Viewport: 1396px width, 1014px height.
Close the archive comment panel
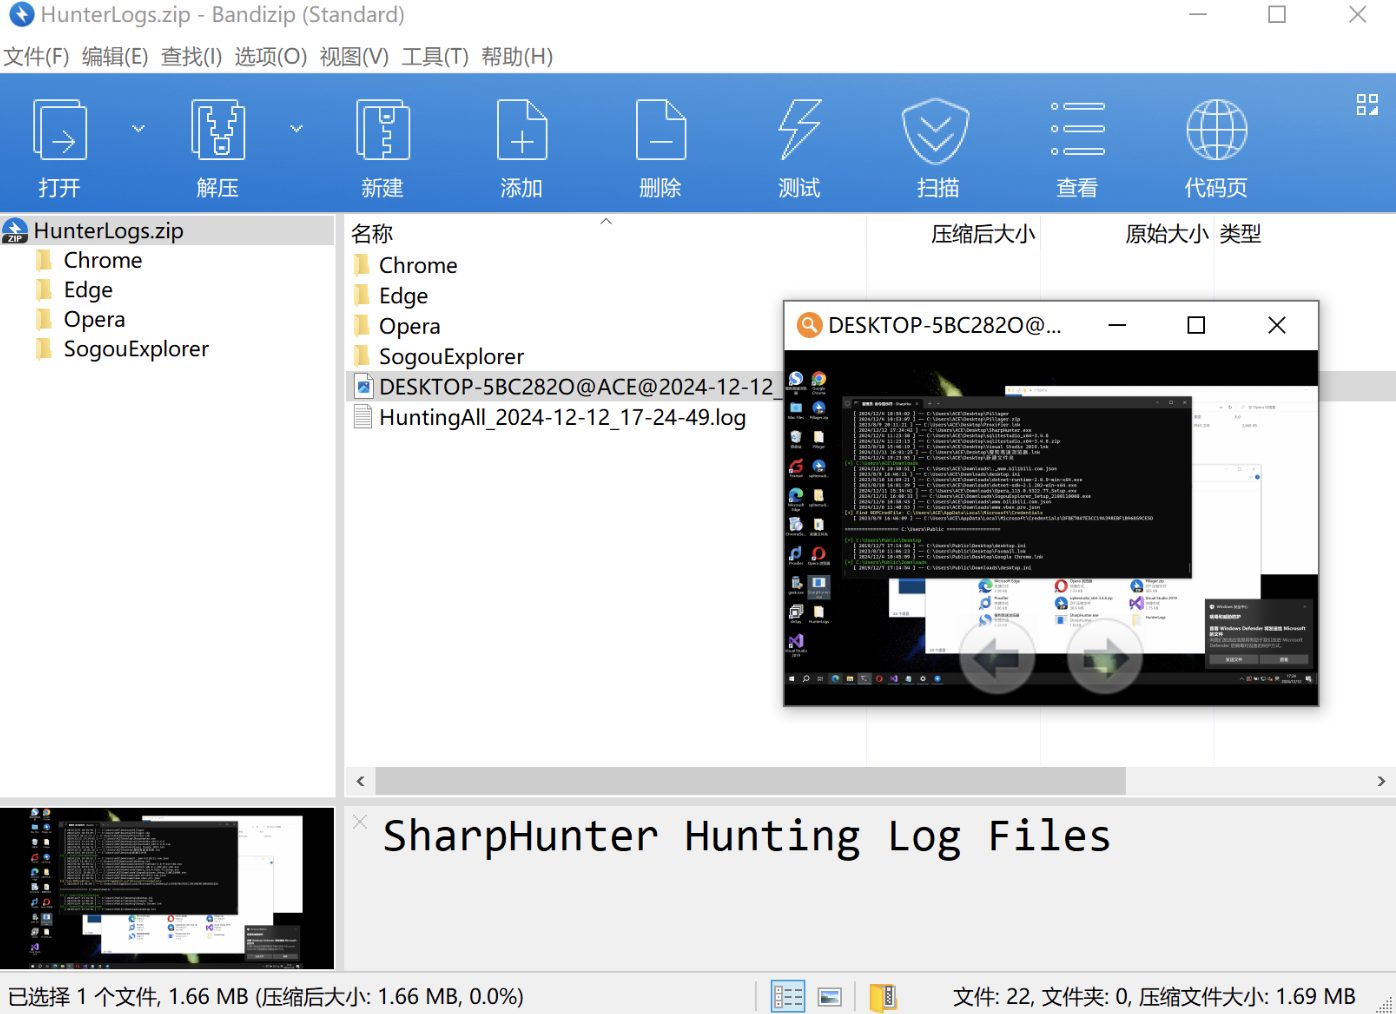pos(360,821)
